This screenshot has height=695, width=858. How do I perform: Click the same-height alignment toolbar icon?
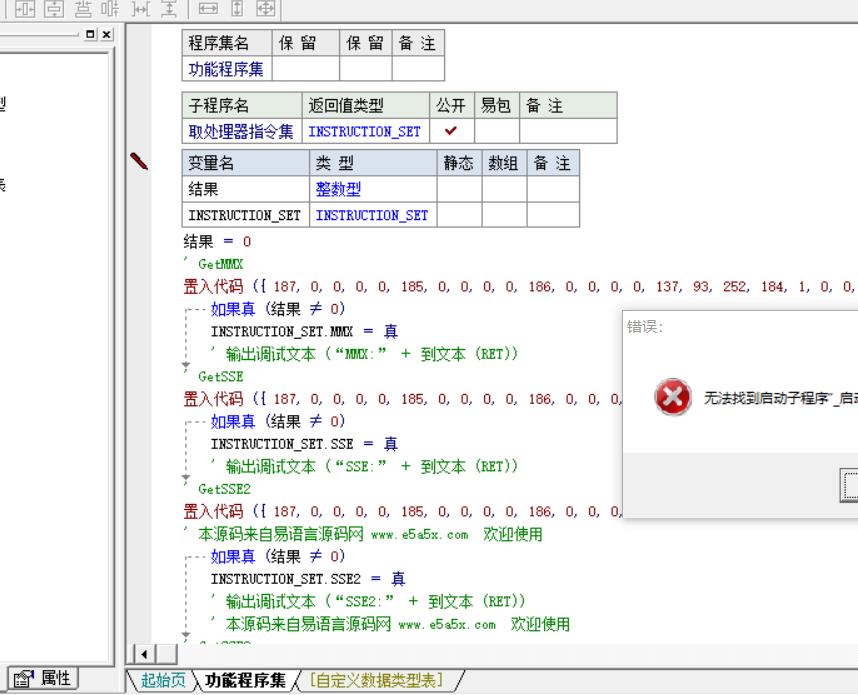(238, 9)
